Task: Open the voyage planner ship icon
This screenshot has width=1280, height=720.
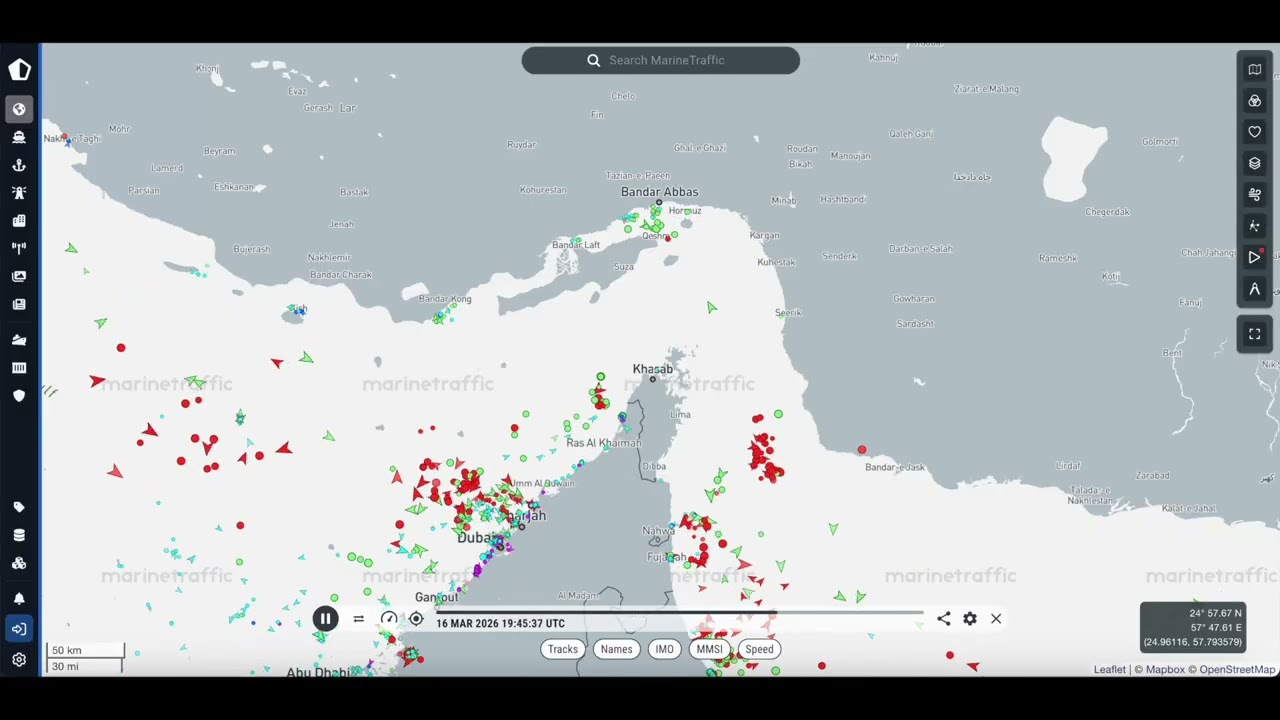Action: pyautogui.click(x=19, y=340)
